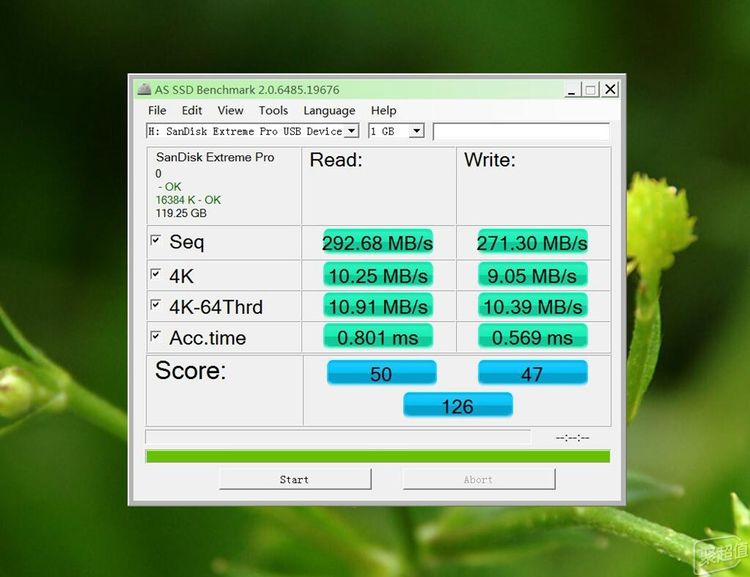Click the 119.25 GB capacity text
This screenshot has width=750, height=577.
(181, 213)
